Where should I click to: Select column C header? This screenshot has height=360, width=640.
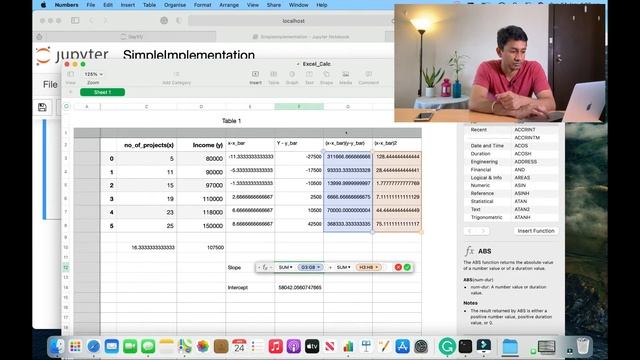point(147,107)
